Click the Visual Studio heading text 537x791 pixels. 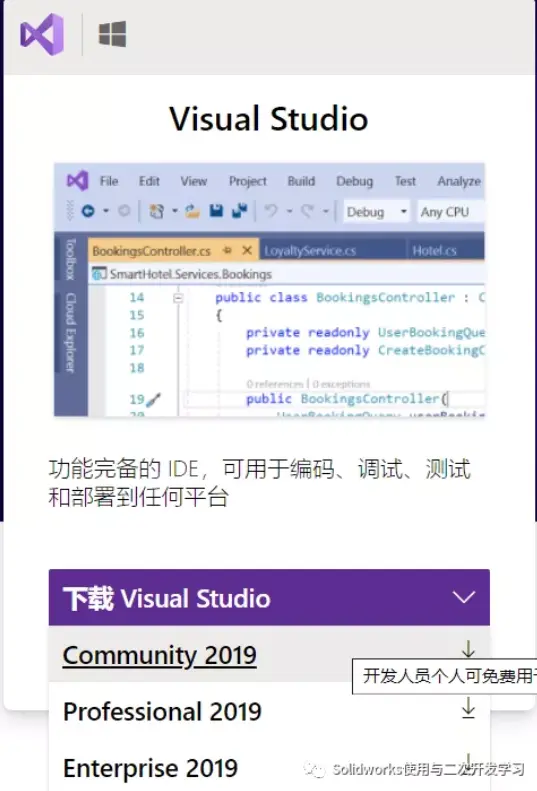268,119
